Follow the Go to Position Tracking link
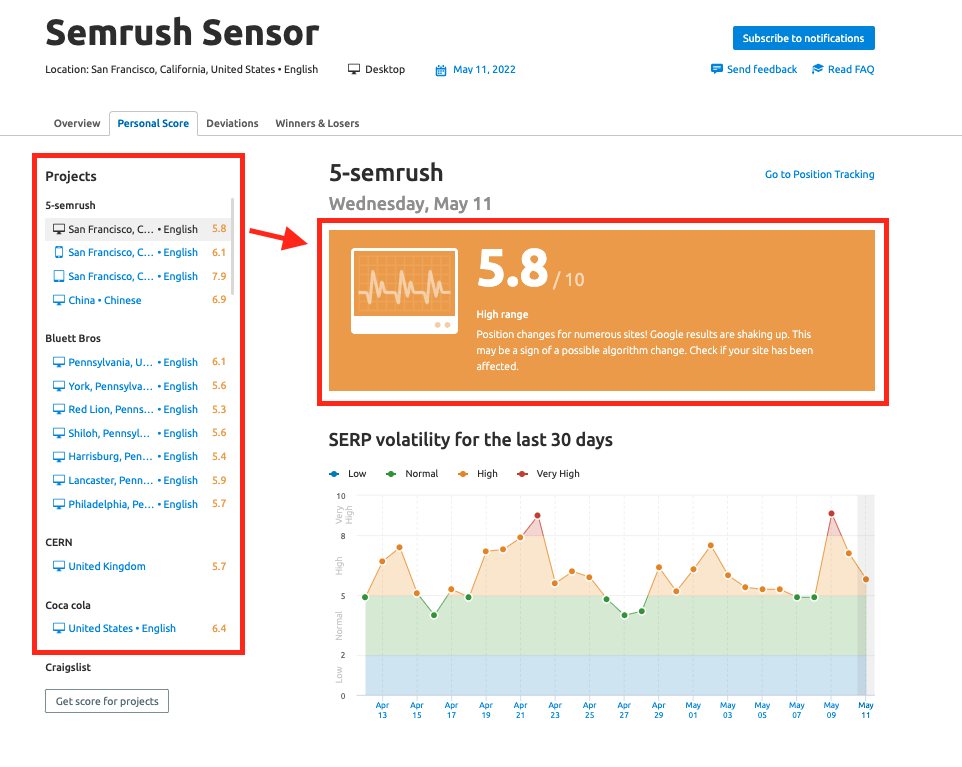 (x=819, y=174)
